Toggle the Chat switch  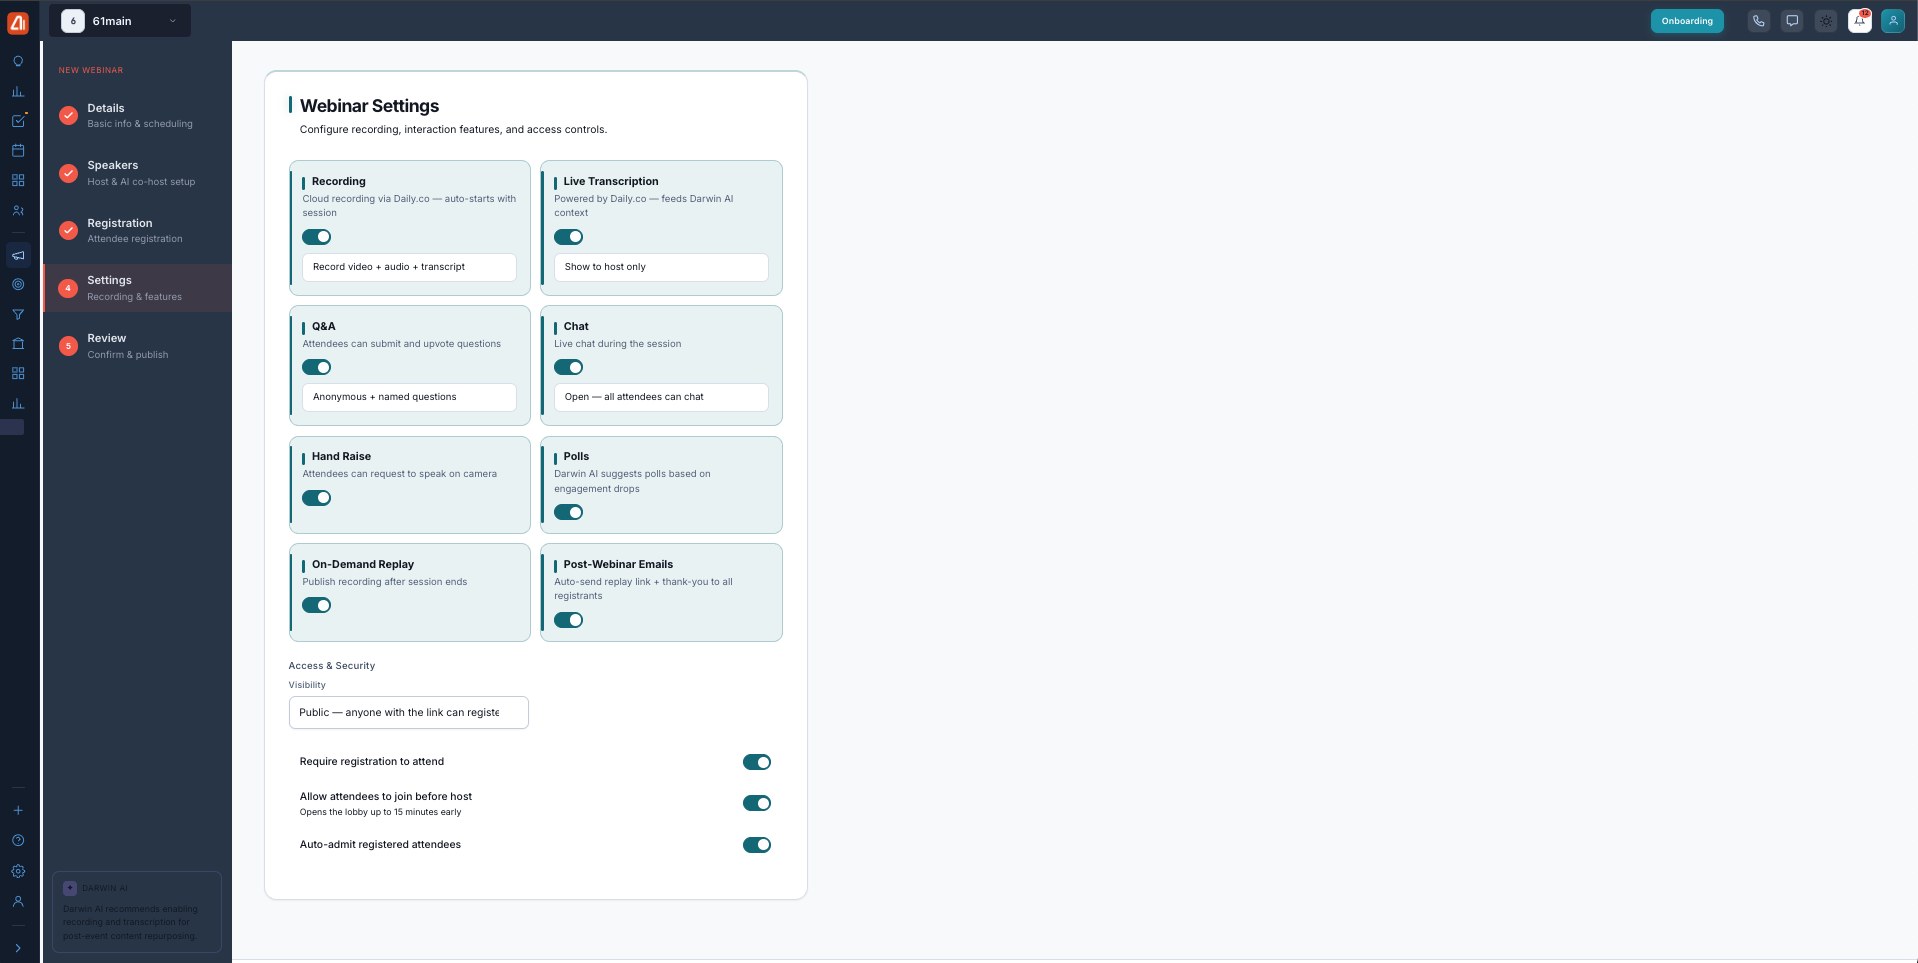coord(568,367)
